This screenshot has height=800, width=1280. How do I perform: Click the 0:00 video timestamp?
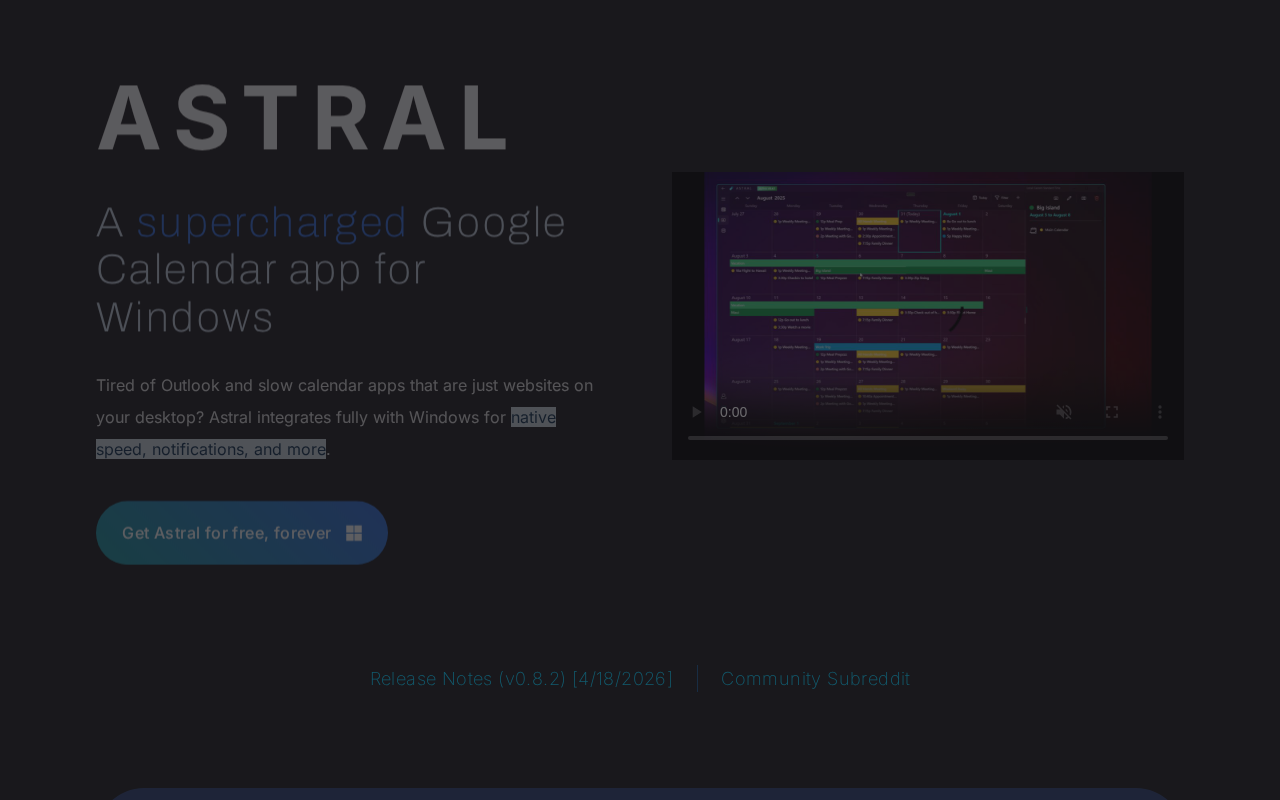[x=733, y=412]
